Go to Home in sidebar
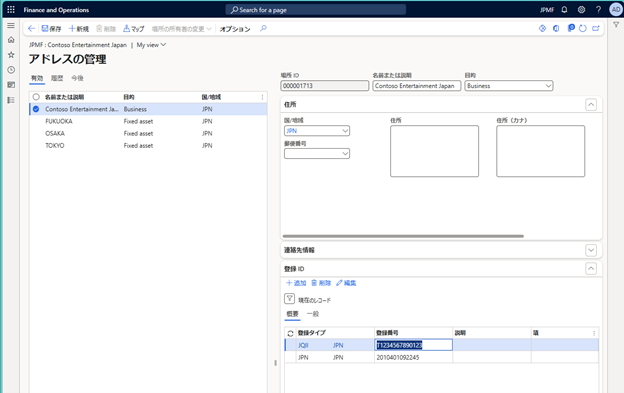The width and height of the screenshot is (624, 393). point(11,40)
